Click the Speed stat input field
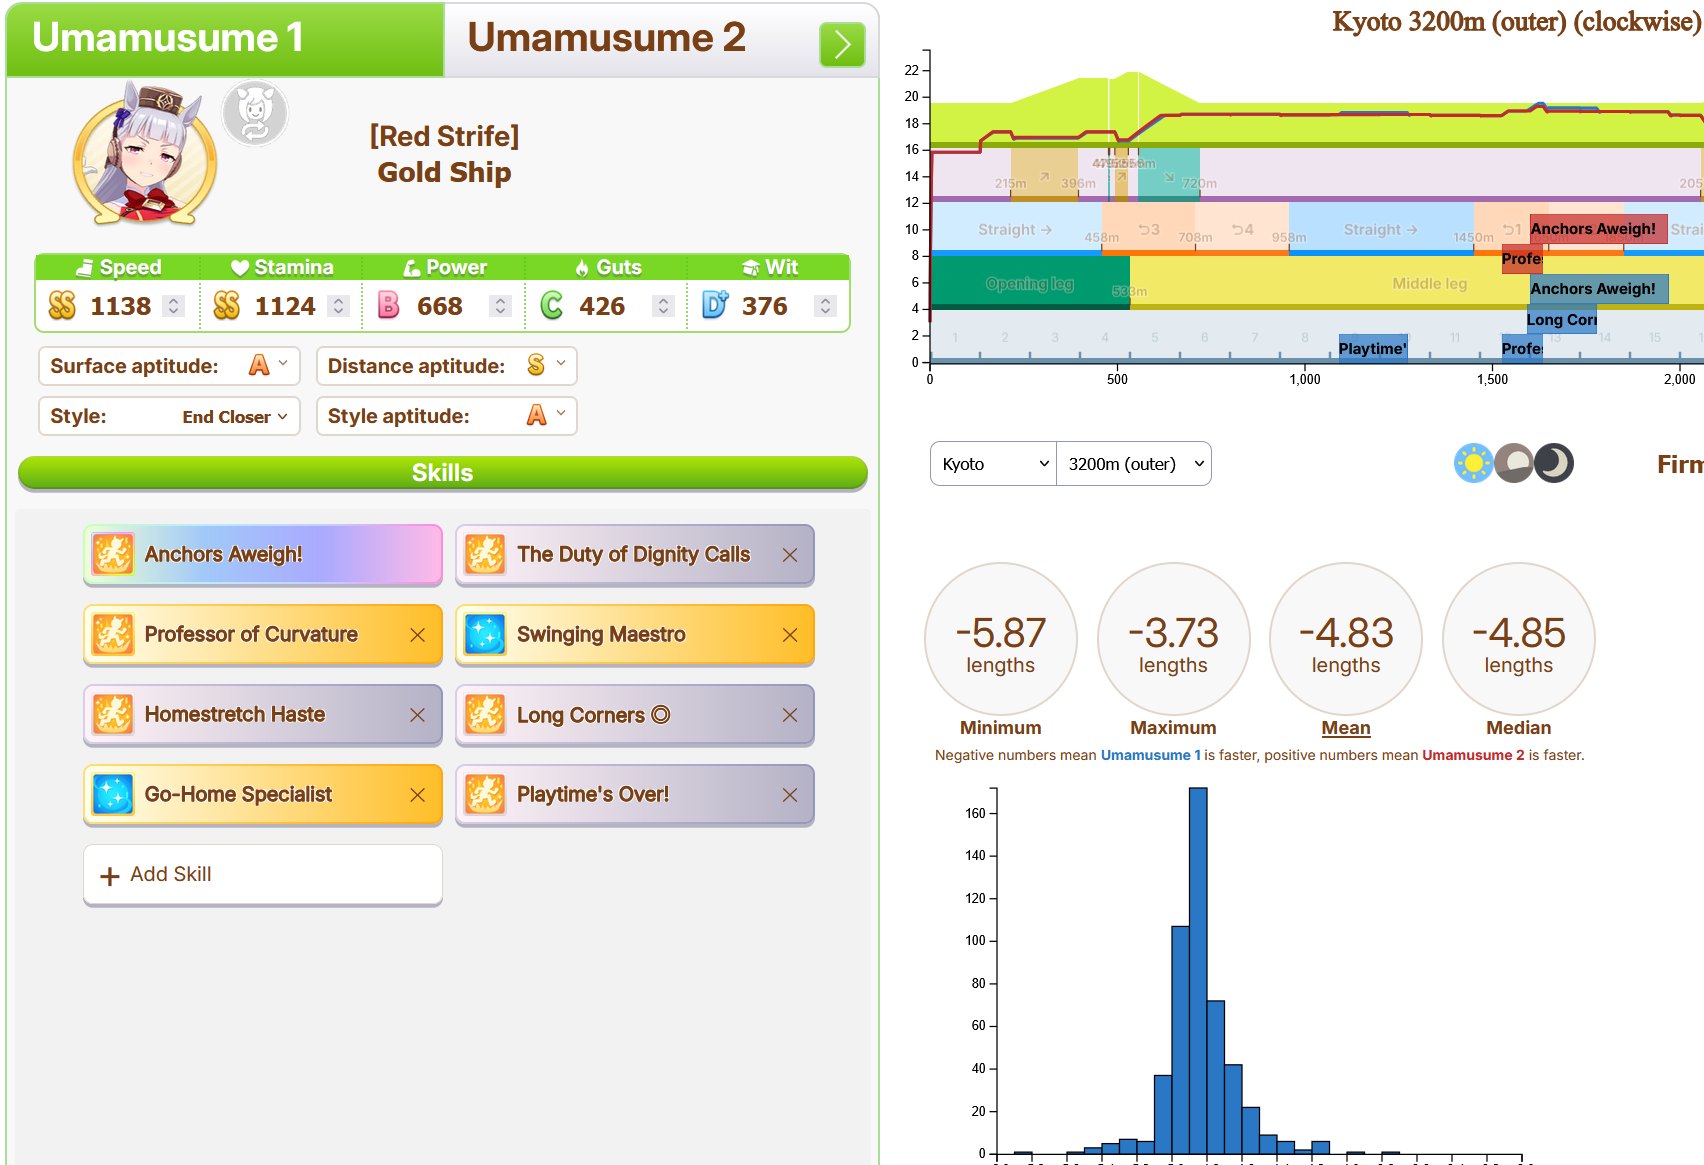This screenshot has height=1165, width=1704. pos(120,306)
